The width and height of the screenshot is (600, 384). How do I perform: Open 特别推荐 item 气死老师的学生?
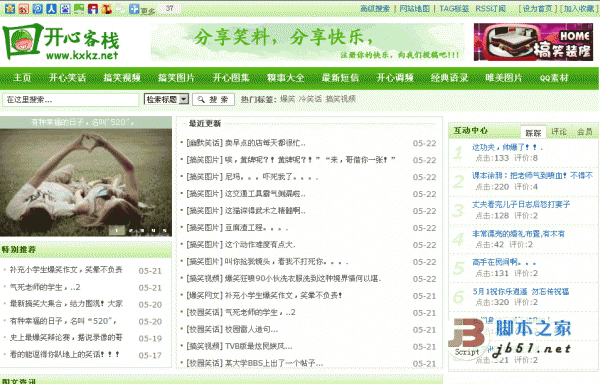[x=45, y=287]
